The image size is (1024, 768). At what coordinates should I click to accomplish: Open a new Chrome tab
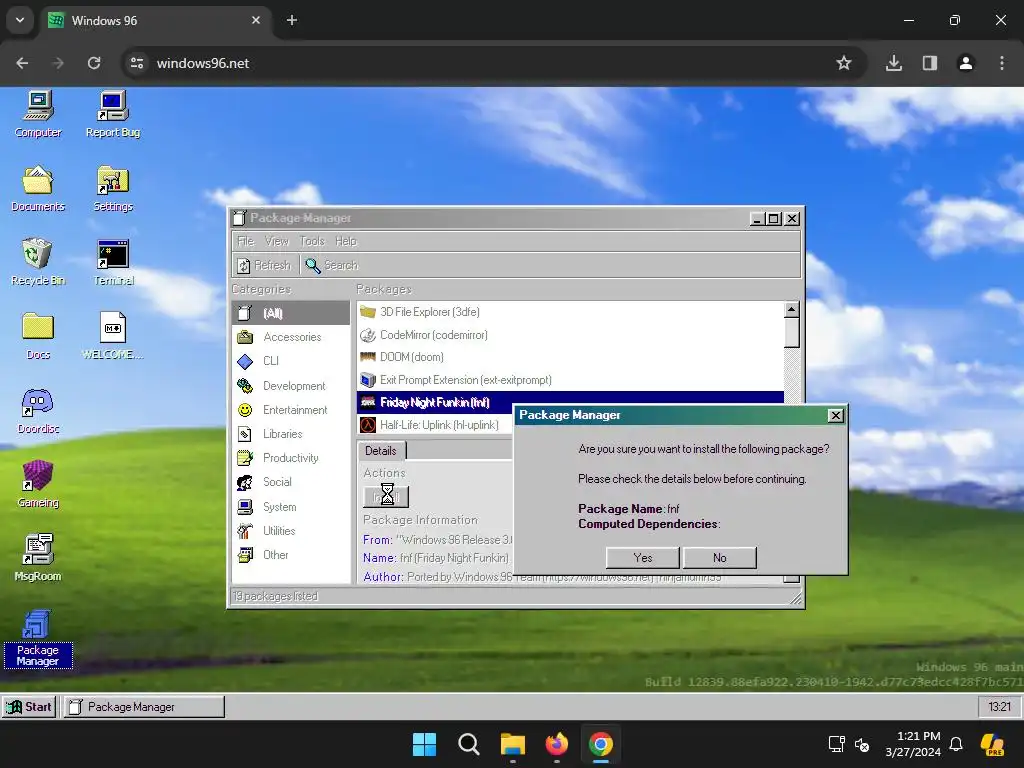click(x=292, y=20)
